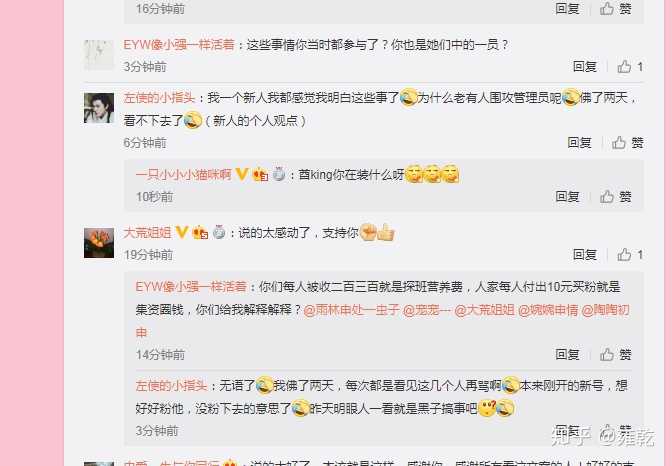
Task: Reply to 大荒姐姐's comment from 19分钟前
Action: 585,255
